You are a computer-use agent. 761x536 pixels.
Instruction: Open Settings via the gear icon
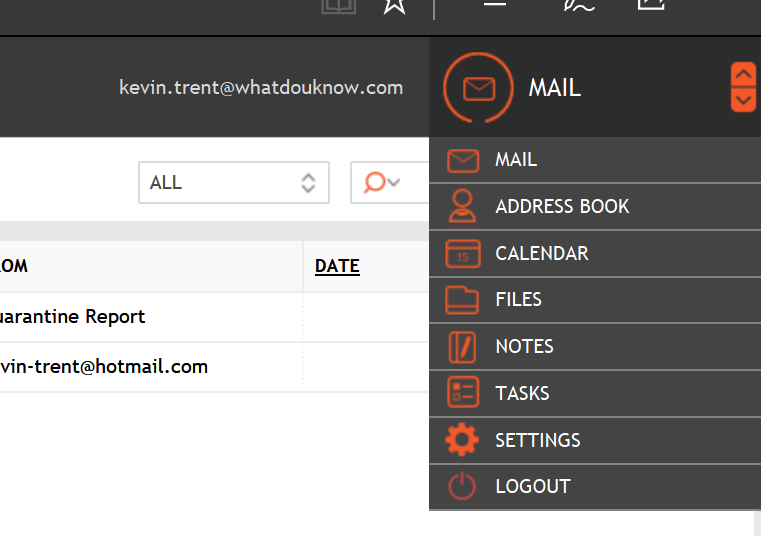point(462,440)
